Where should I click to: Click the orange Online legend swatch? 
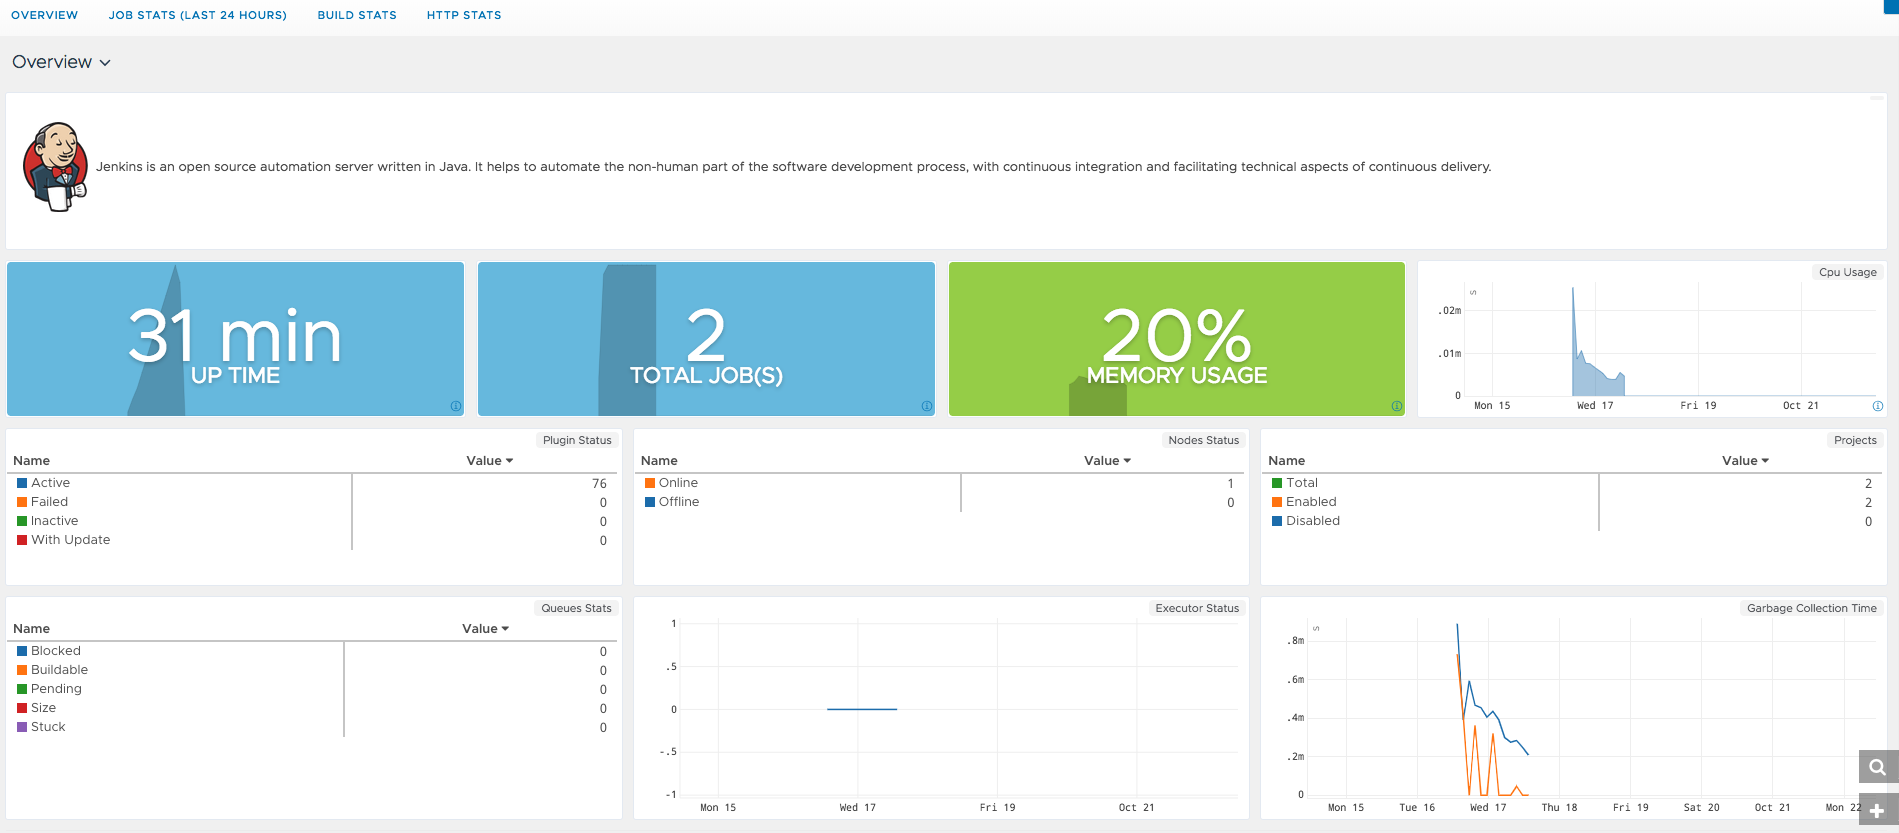click(650, 483)
